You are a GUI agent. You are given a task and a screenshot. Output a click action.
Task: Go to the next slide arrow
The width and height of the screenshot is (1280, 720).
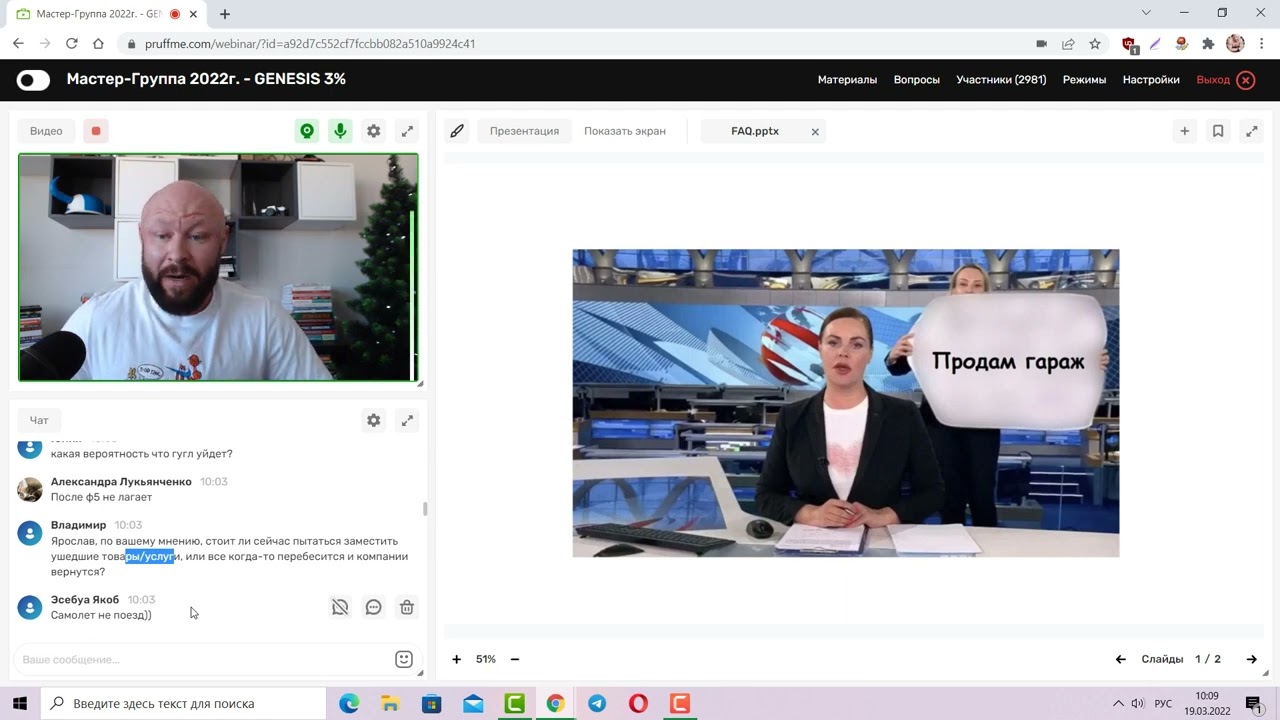point(1251,659)
